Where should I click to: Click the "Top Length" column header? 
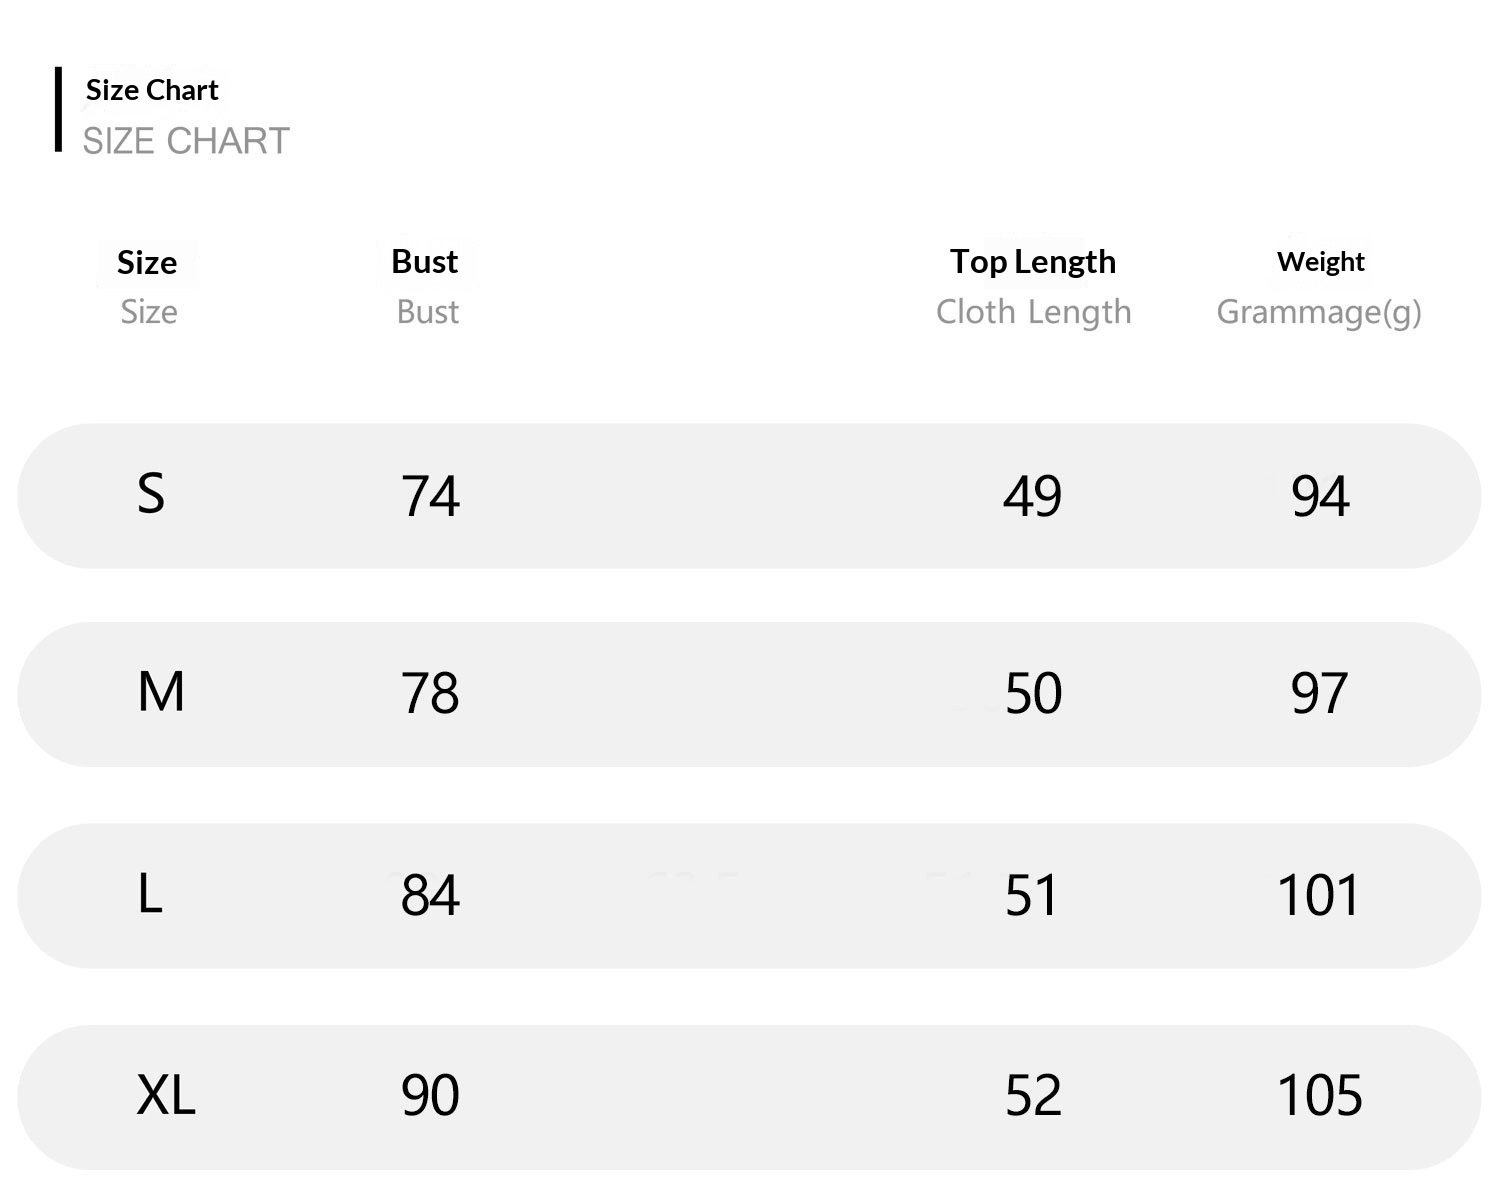click(1032, 261)
